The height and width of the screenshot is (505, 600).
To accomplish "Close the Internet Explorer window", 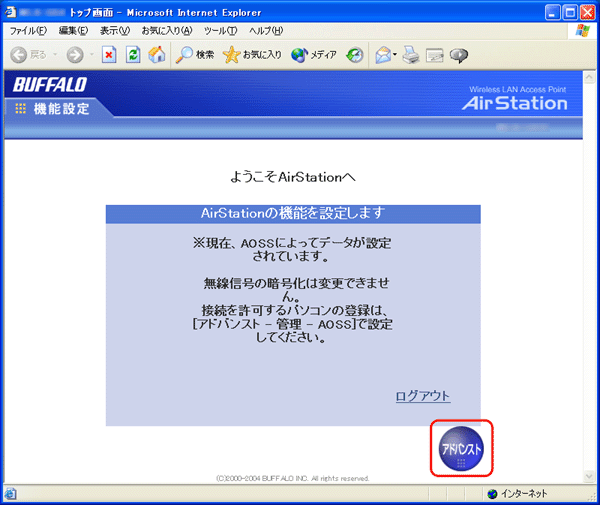I will 588,13.
